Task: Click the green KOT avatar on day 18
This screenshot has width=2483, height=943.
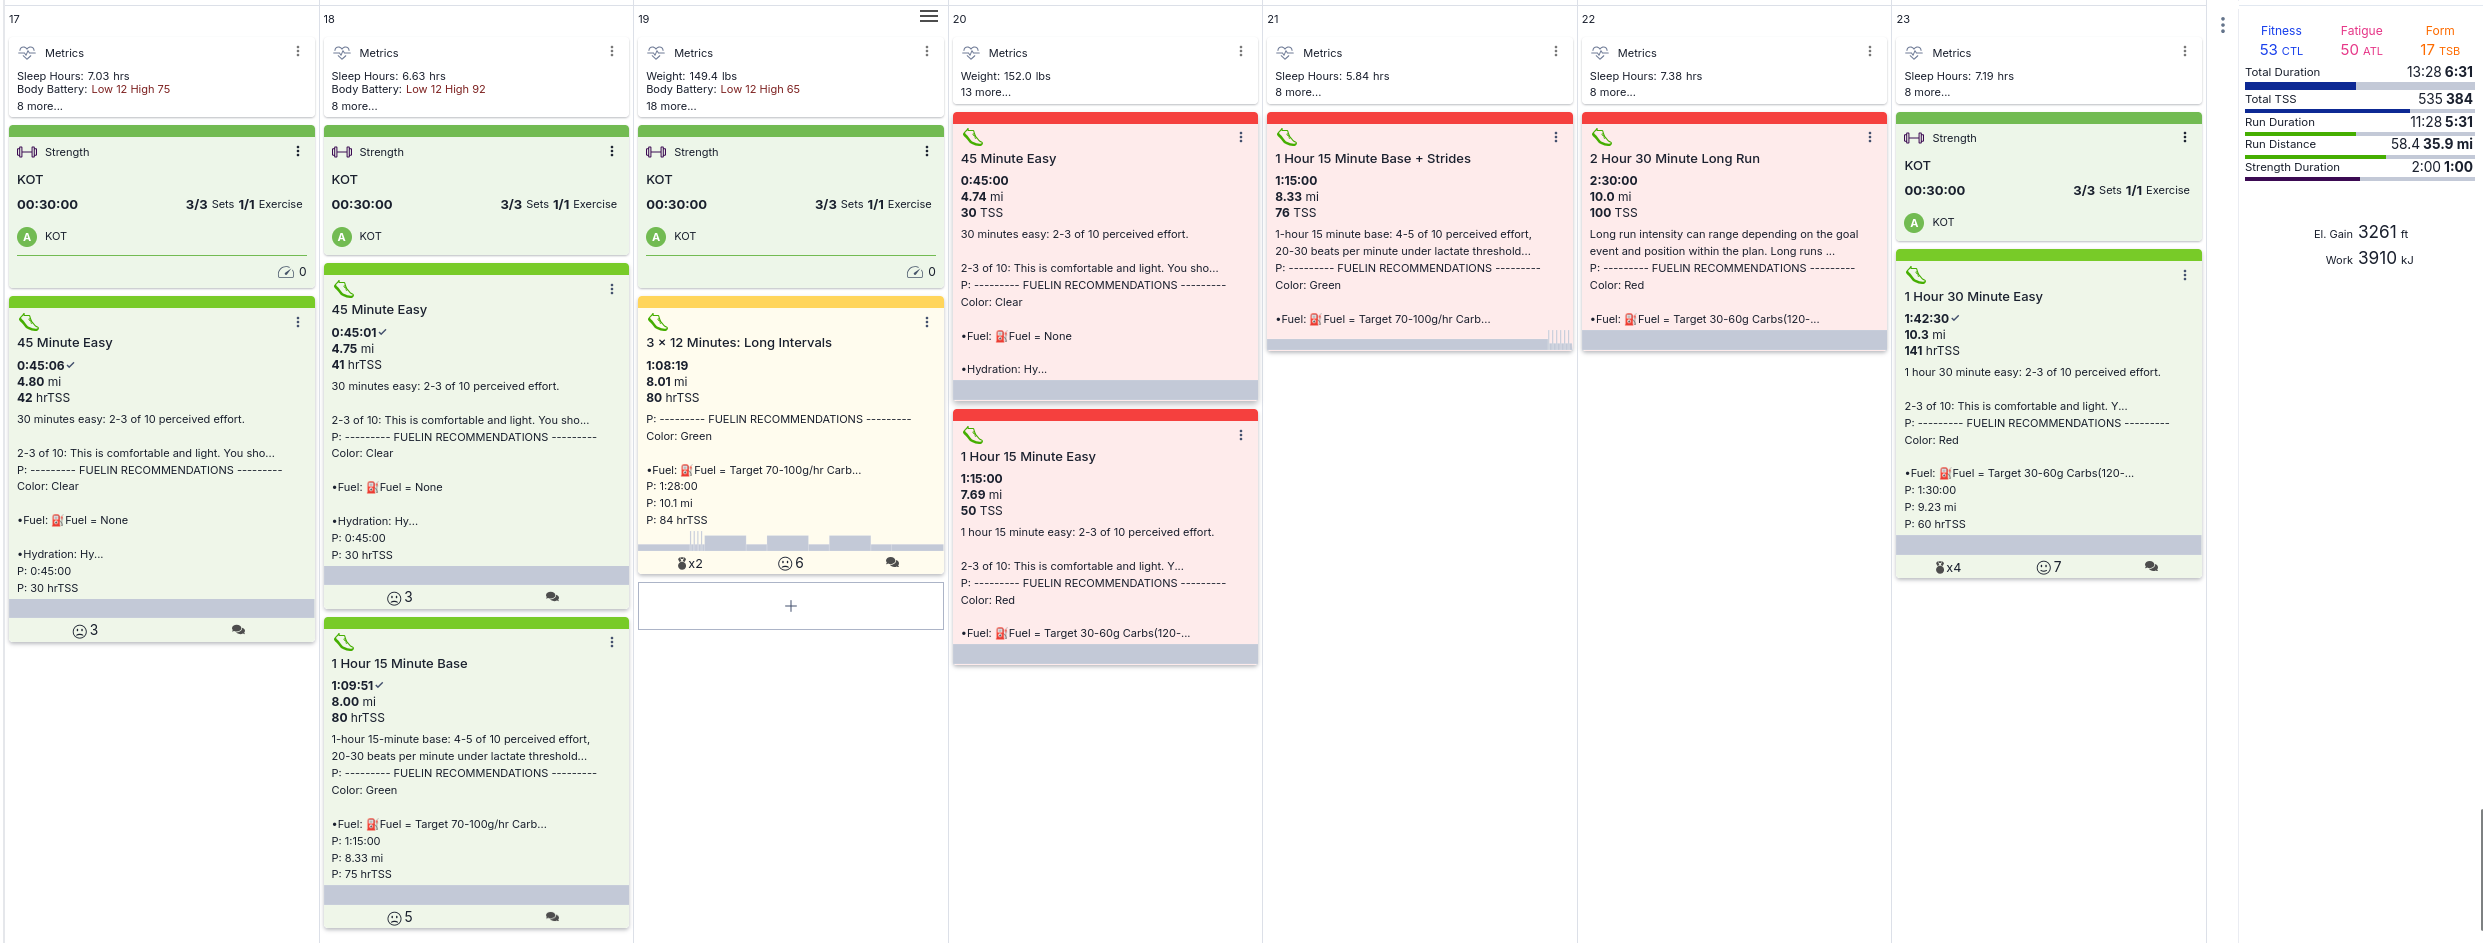Action: coord(342,237)
